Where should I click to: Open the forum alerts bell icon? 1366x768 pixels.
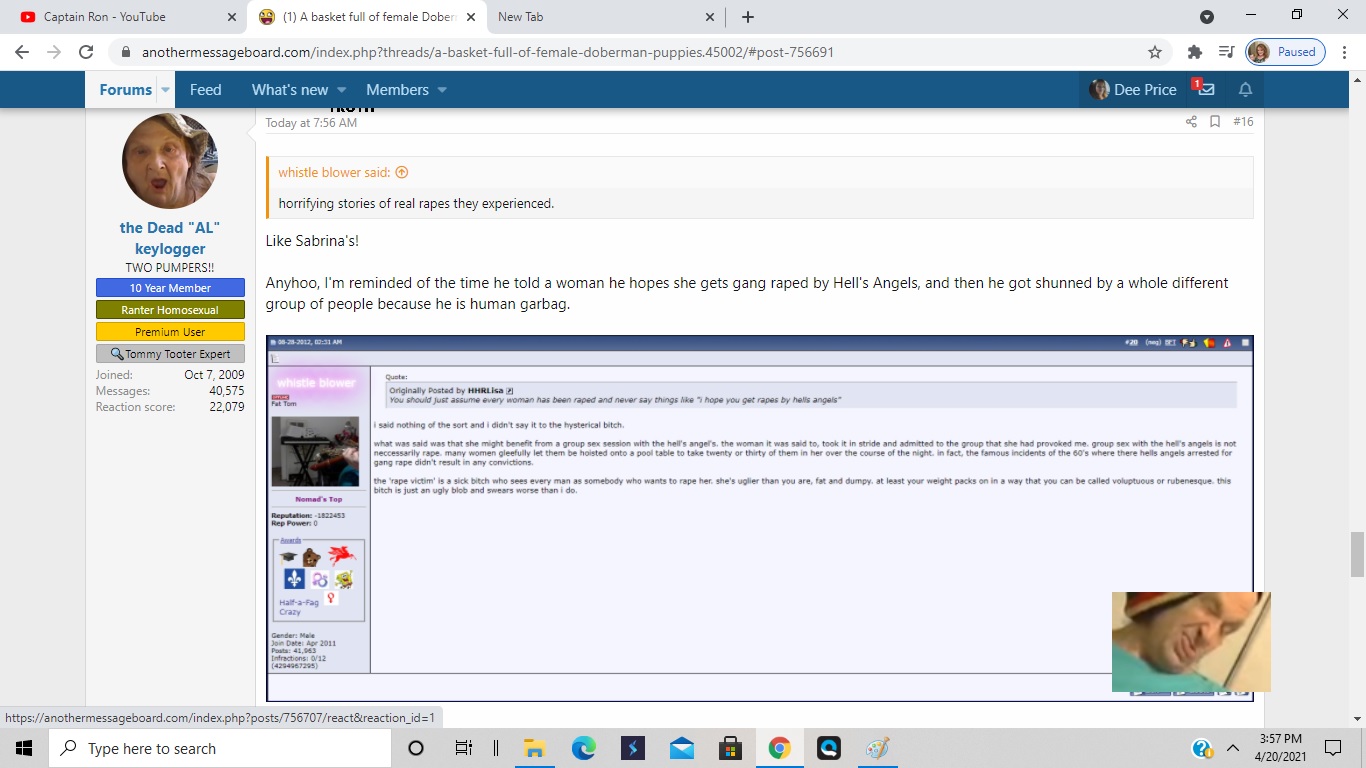[x=1245, y=89]
